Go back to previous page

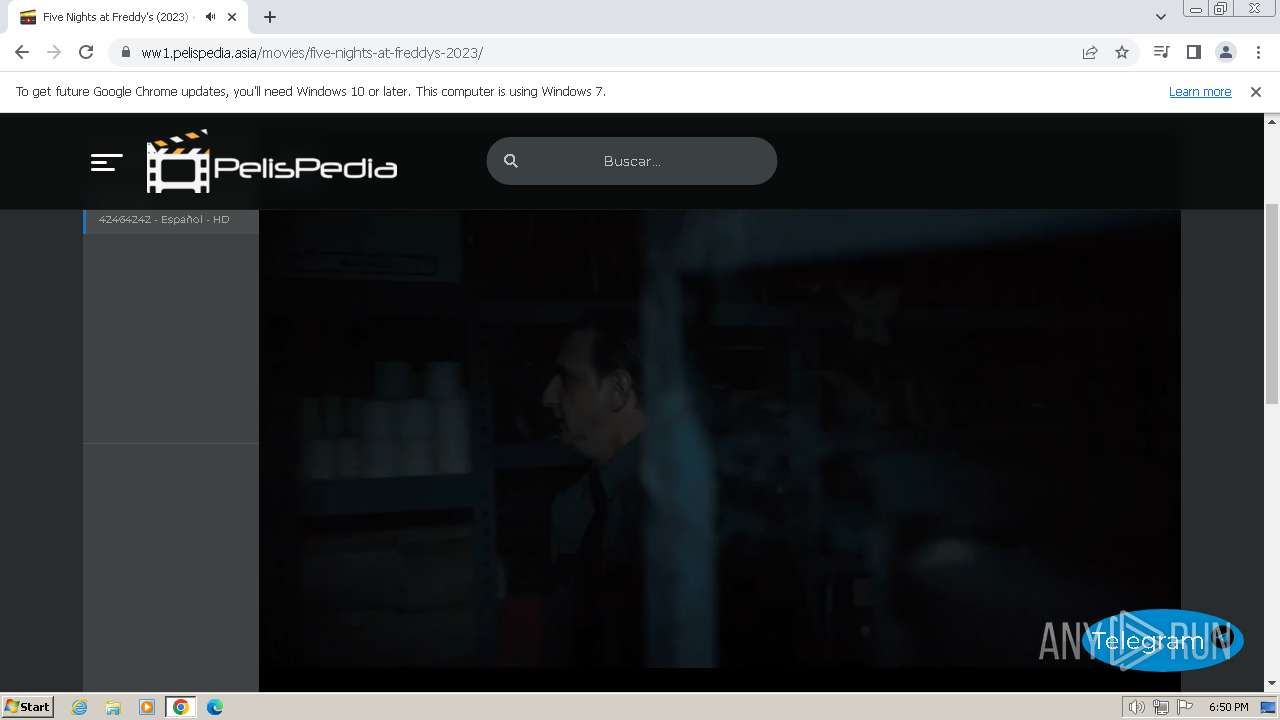[22, 52]
